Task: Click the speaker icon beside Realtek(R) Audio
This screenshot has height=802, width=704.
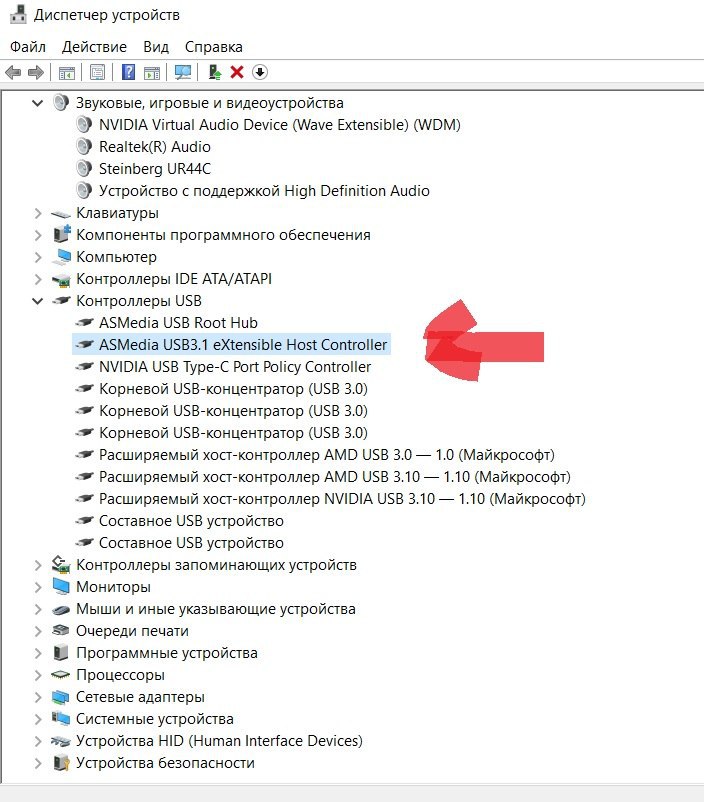Action: click(84, 147)
